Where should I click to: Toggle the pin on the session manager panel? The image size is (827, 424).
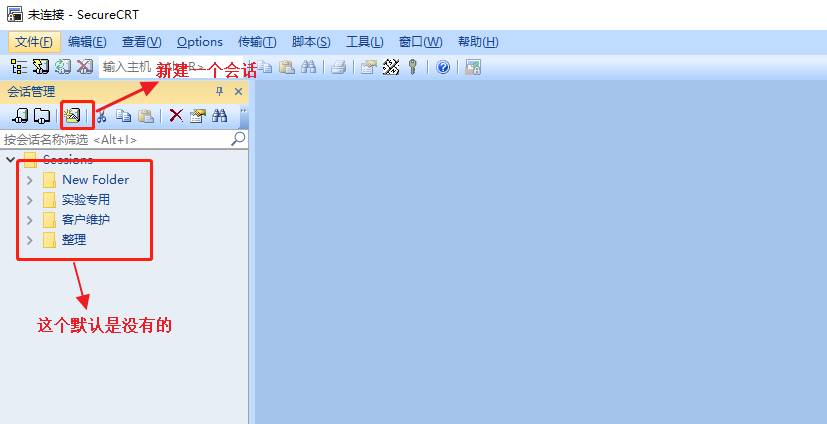(220, 91)
